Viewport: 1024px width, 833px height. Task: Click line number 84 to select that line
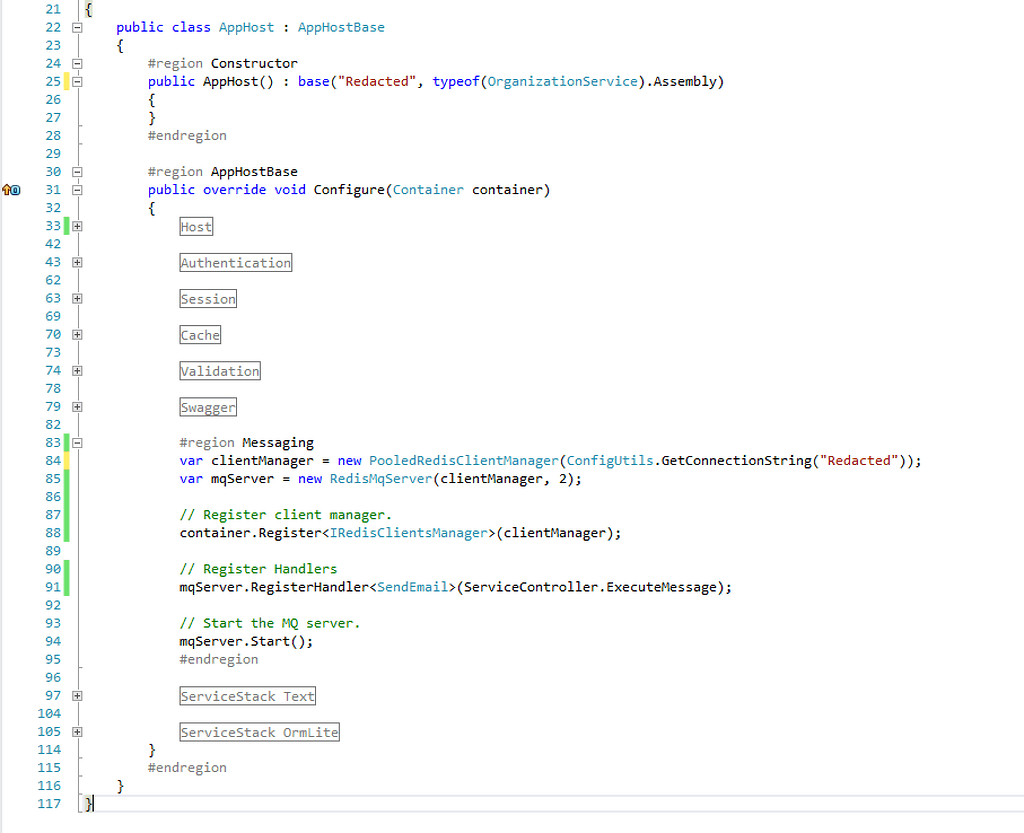coord(52,460)
